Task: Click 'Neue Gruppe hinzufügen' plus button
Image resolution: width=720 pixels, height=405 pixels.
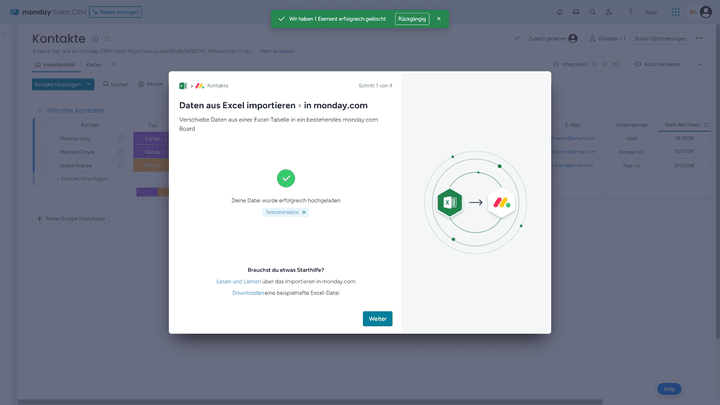Action: [x=41, y=218]
